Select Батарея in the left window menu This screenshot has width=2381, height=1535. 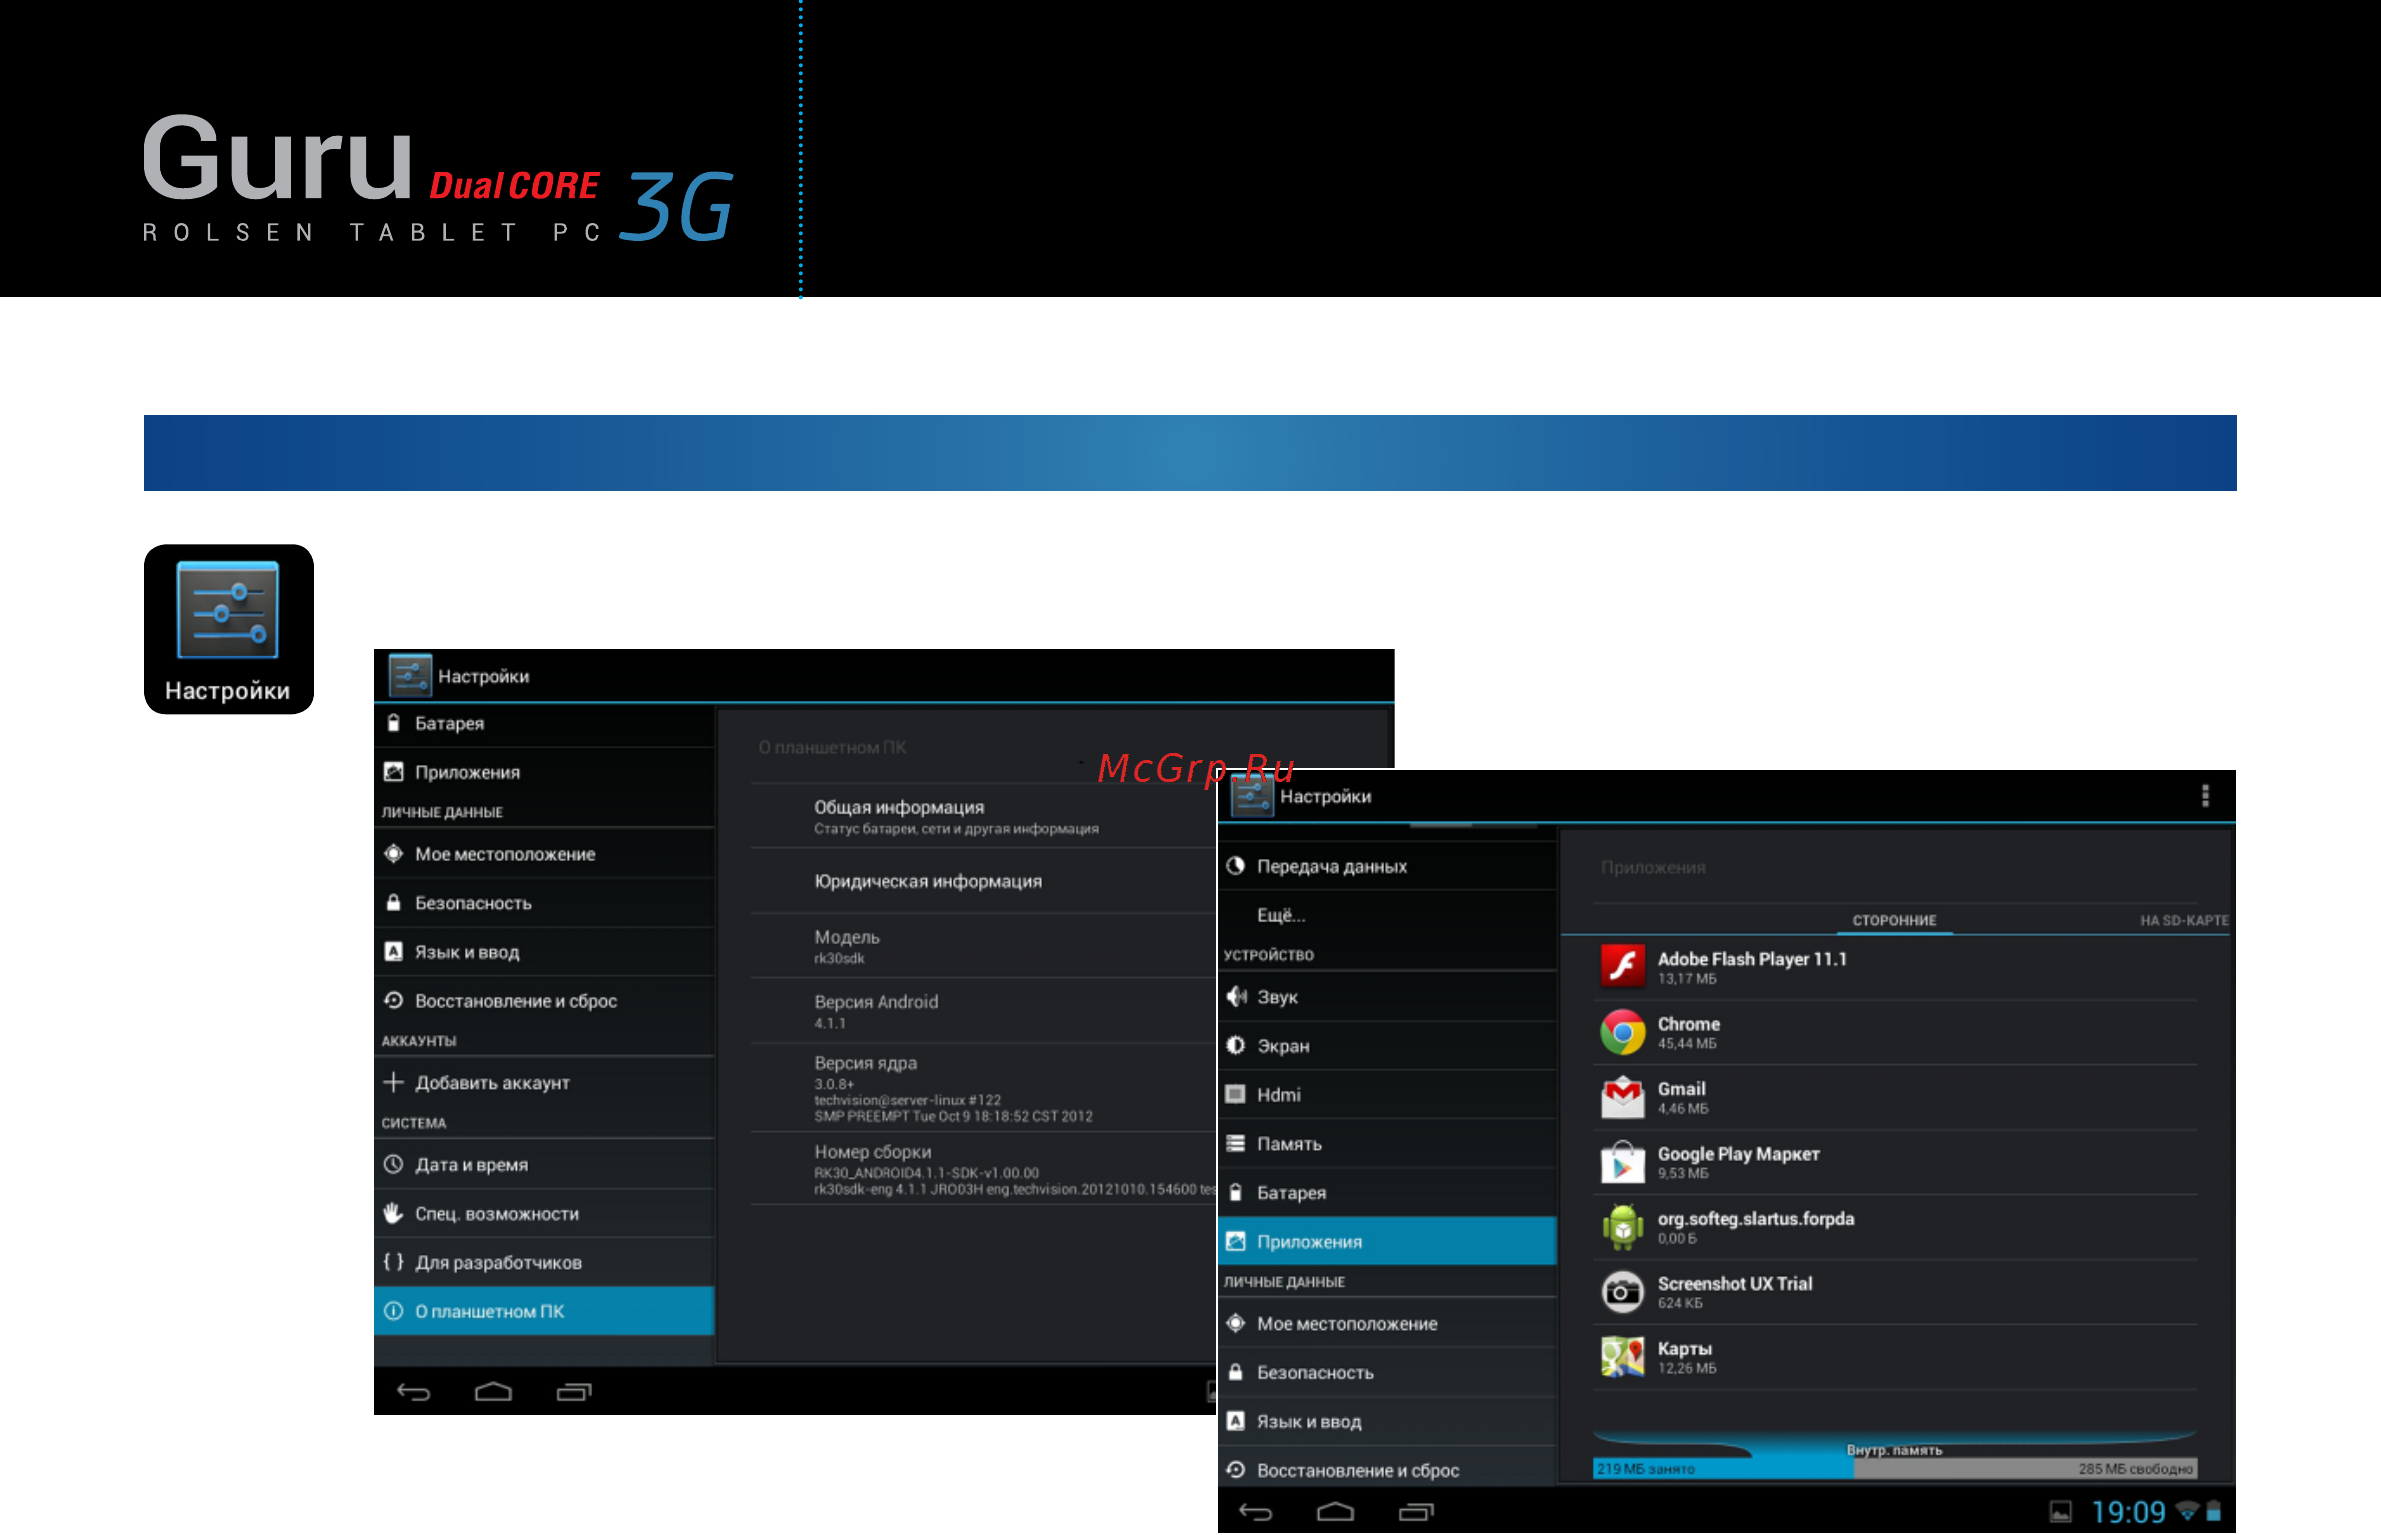544,723
